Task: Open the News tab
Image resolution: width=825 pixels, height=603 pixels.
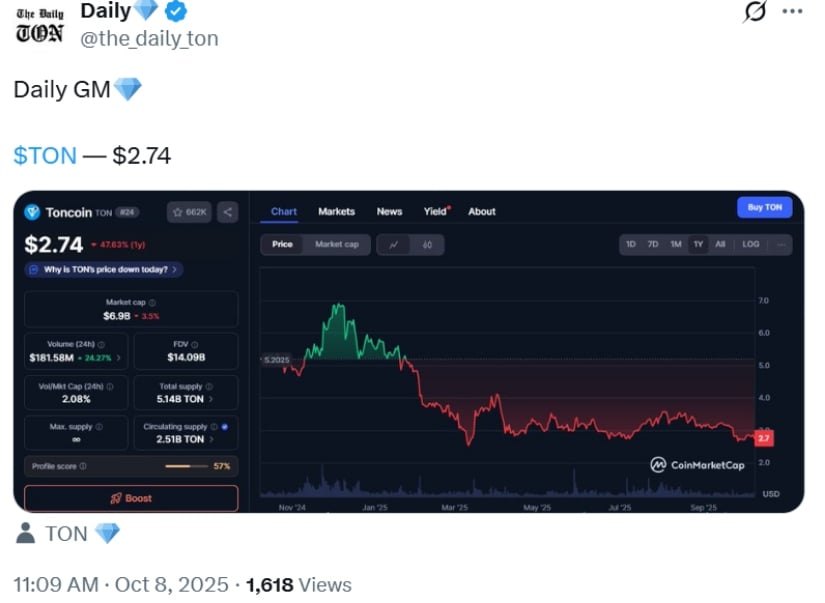Action: pyautogui.click(x=389, y=211)
